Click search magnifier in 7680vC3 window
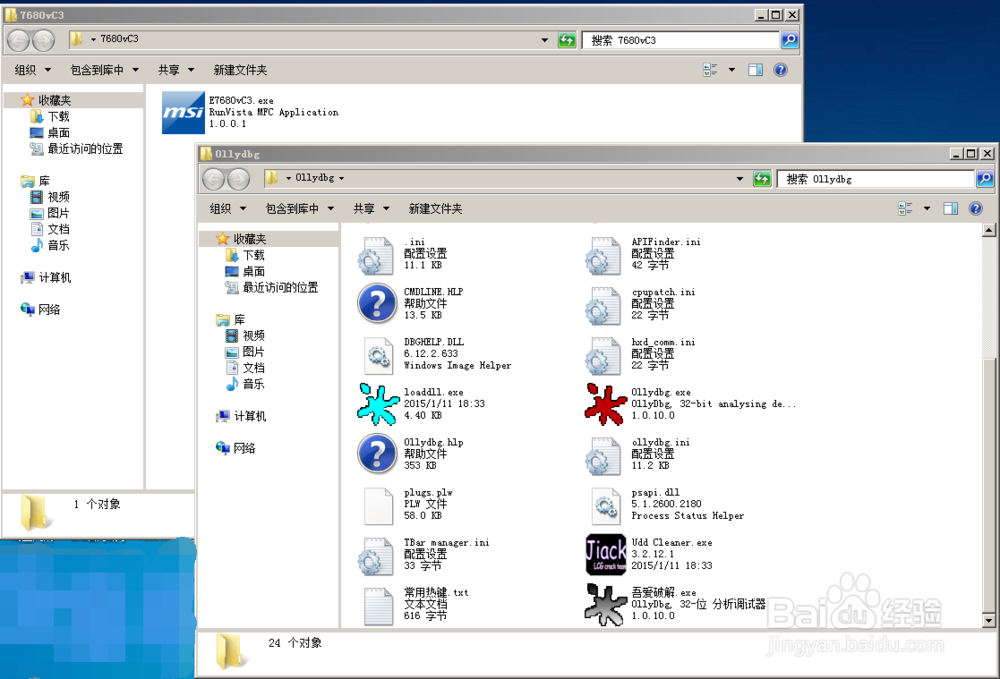The image size is (1000, 679). pos(790,40)
